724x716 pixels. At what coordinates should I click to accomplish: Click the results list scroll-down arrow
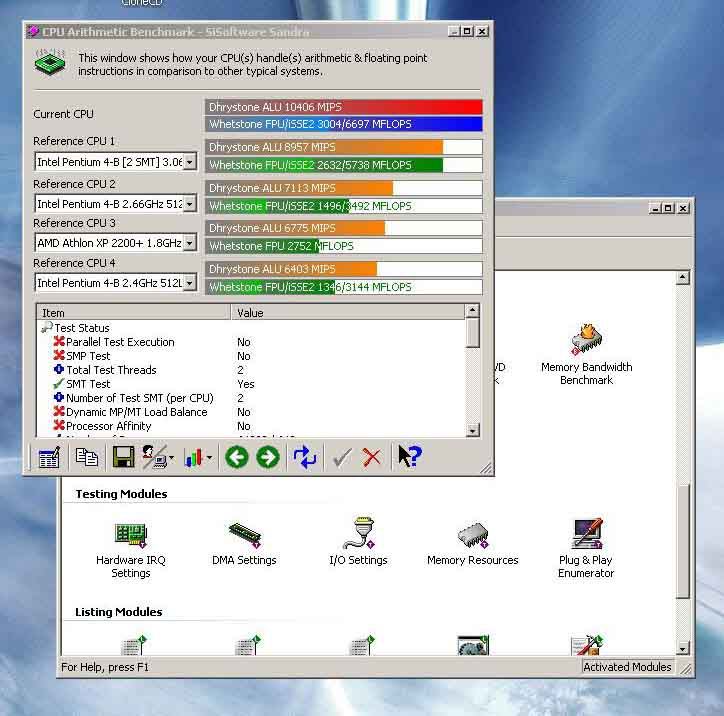[472, 431]
